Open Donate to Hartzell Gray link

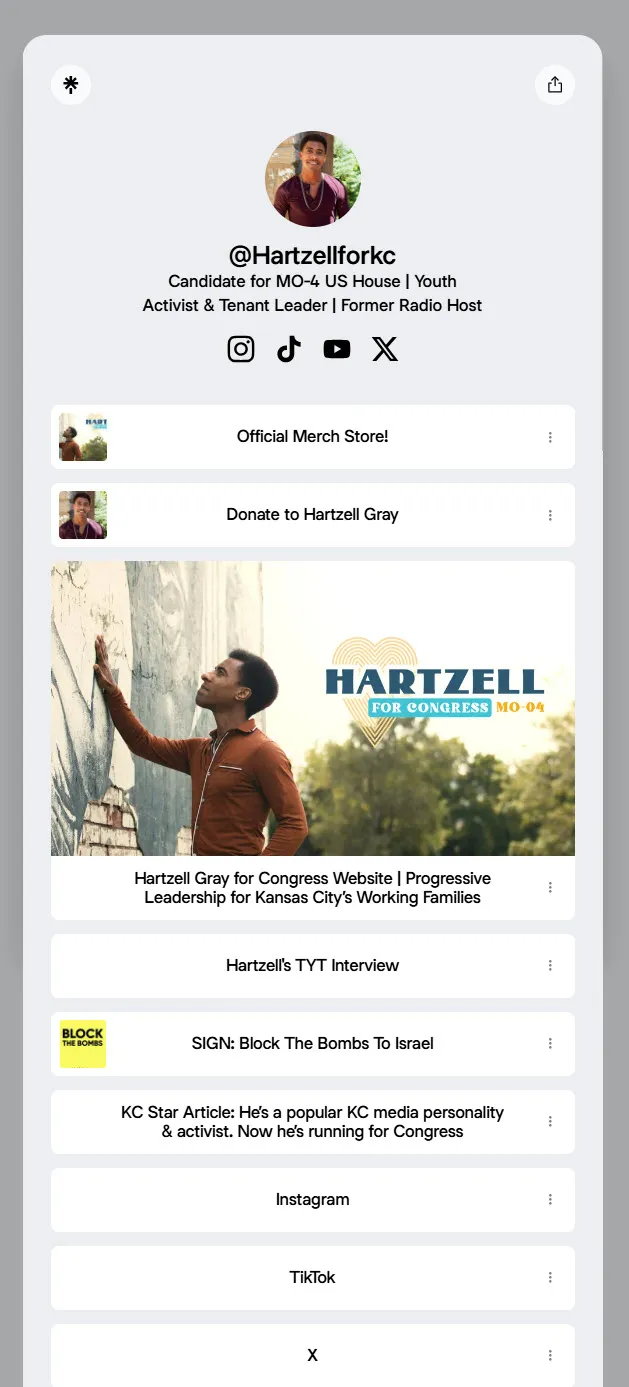(313, 515)
